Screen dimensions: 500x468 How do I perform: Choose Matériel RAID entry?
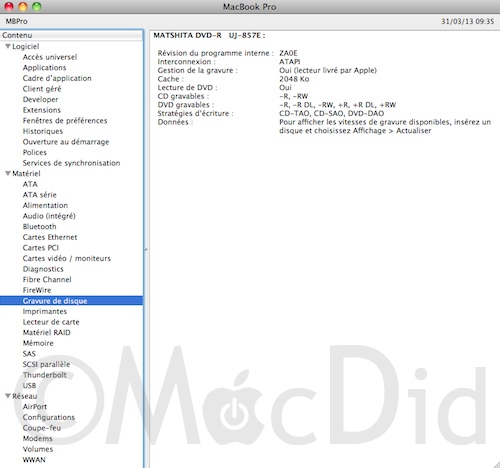[x=47, y=333]
